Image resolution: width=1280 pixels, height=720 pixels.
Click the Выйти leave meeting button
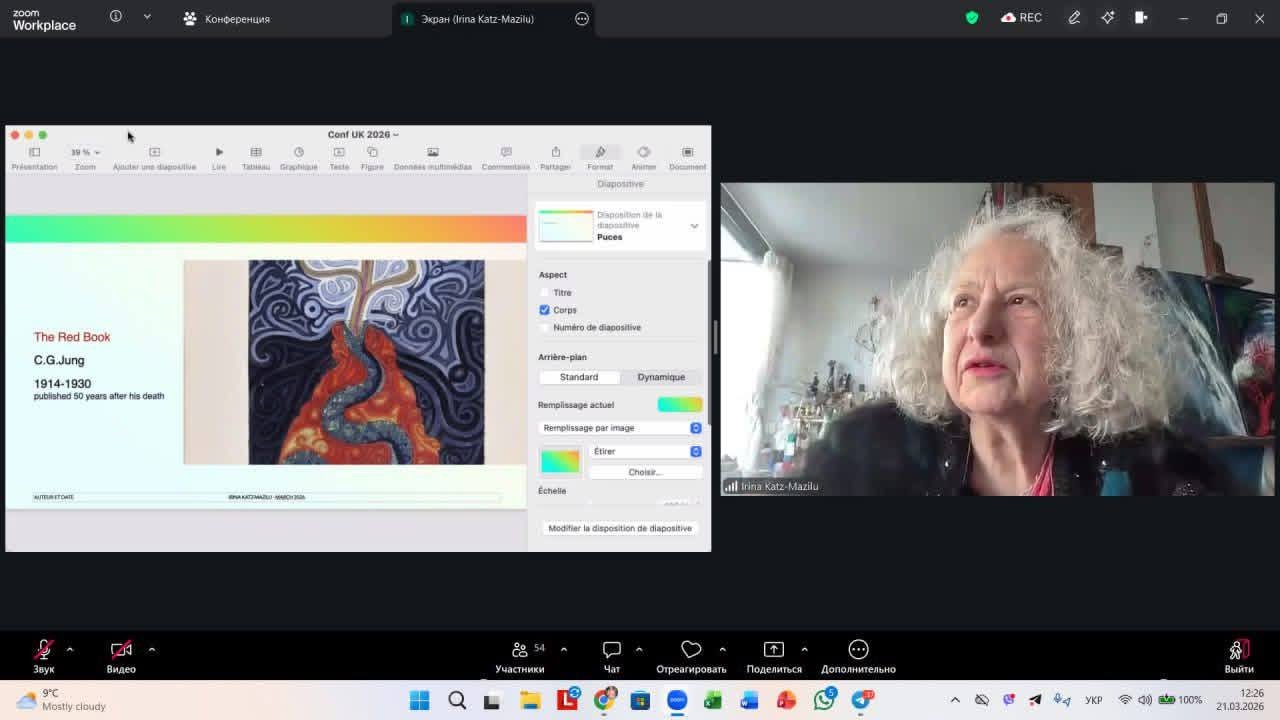coord(1239,657)
